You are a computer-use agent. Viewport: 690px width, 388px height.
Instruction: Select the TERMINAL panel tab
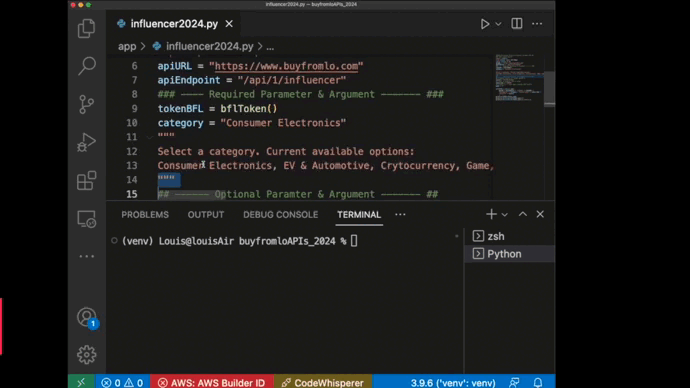pyautogui.click(x=359, y=215)
